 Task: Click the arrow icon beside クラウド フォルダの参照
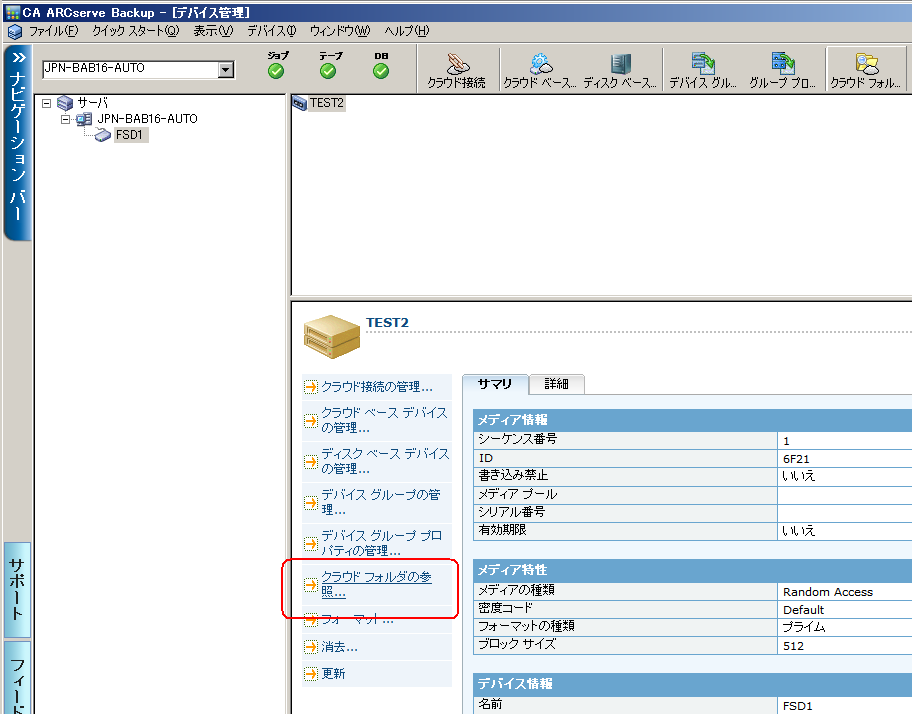(x=311, y=585)
